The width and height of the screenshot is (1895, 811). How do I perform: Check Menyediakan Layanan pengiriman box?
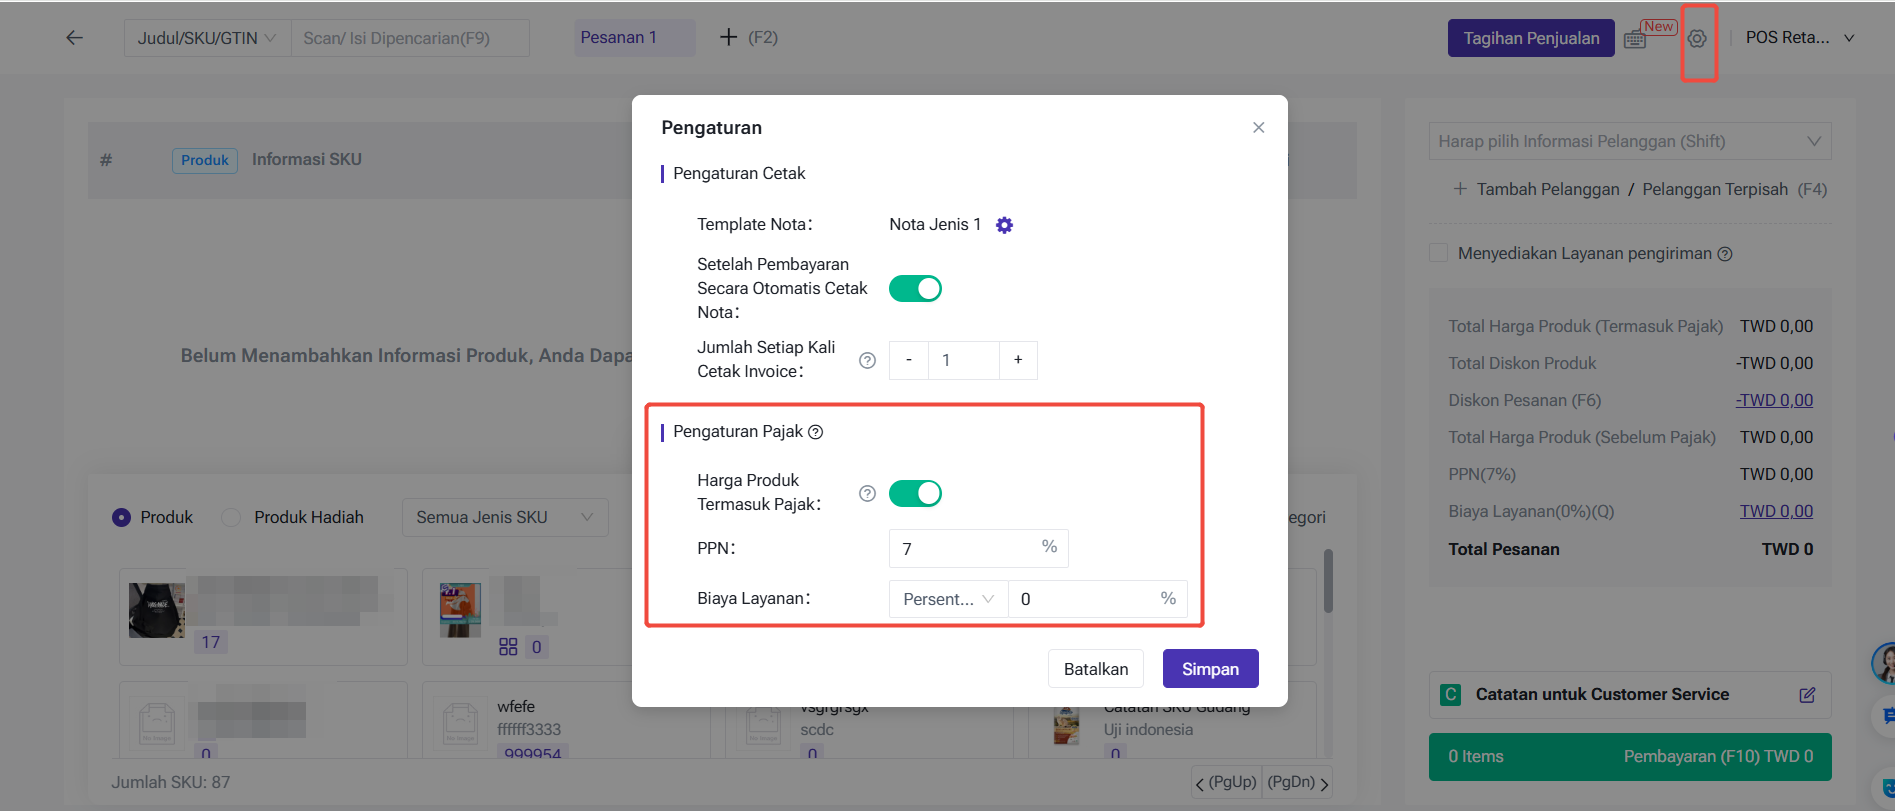1439,253
